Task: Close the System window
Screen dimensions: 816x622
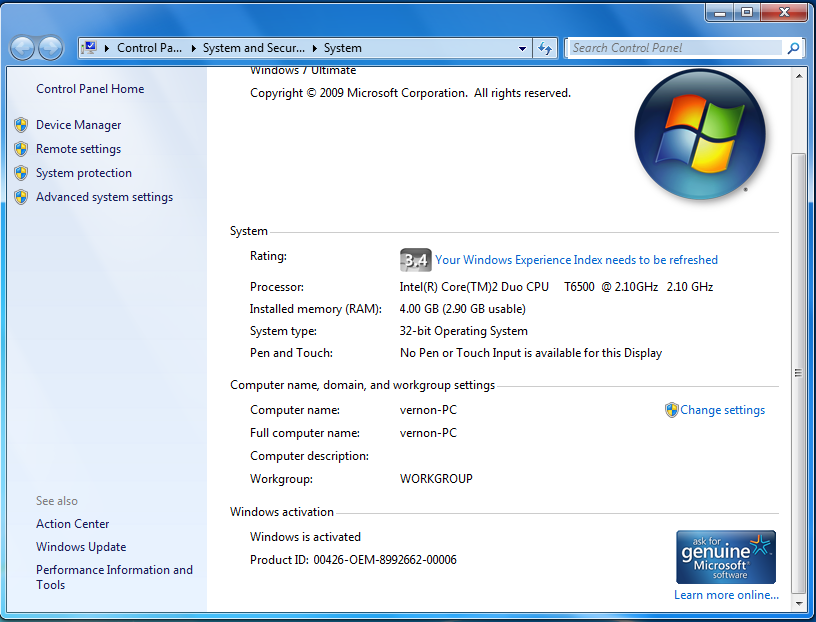Action: (x=784, y=12)
